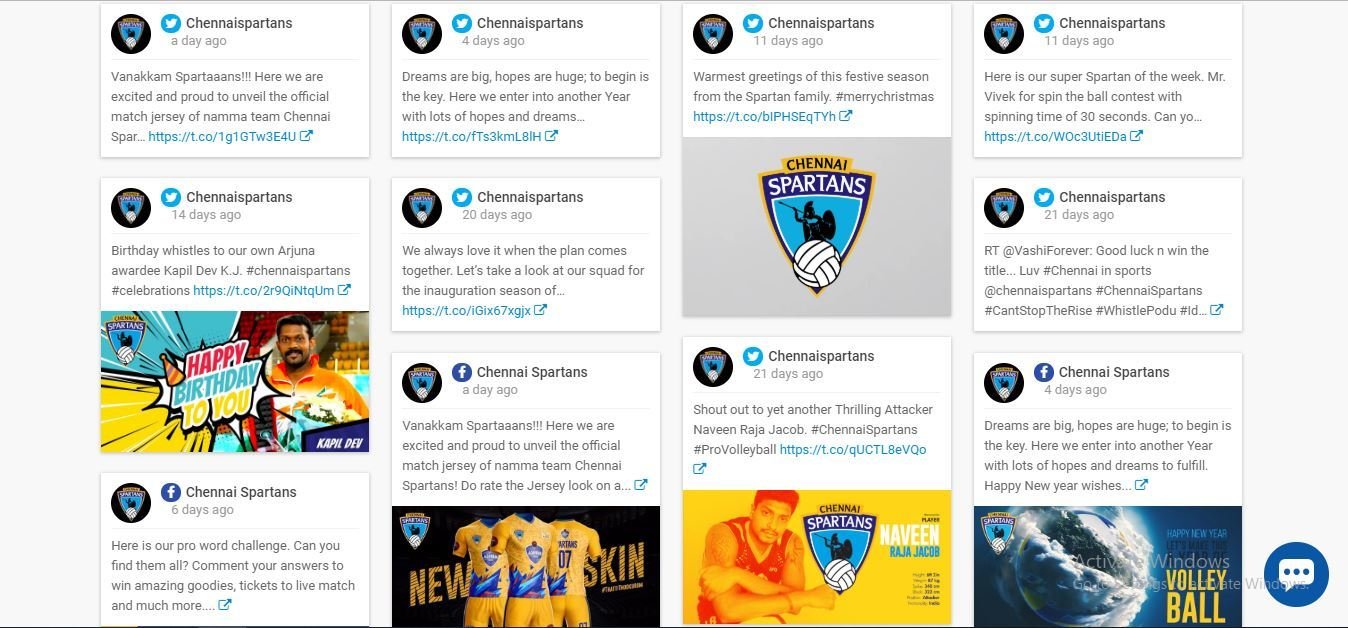This screenshot has width=1348, height=628.
Task: Click Twitter icon on merry Christmas tweet
Action: click(x=753, y=23)
